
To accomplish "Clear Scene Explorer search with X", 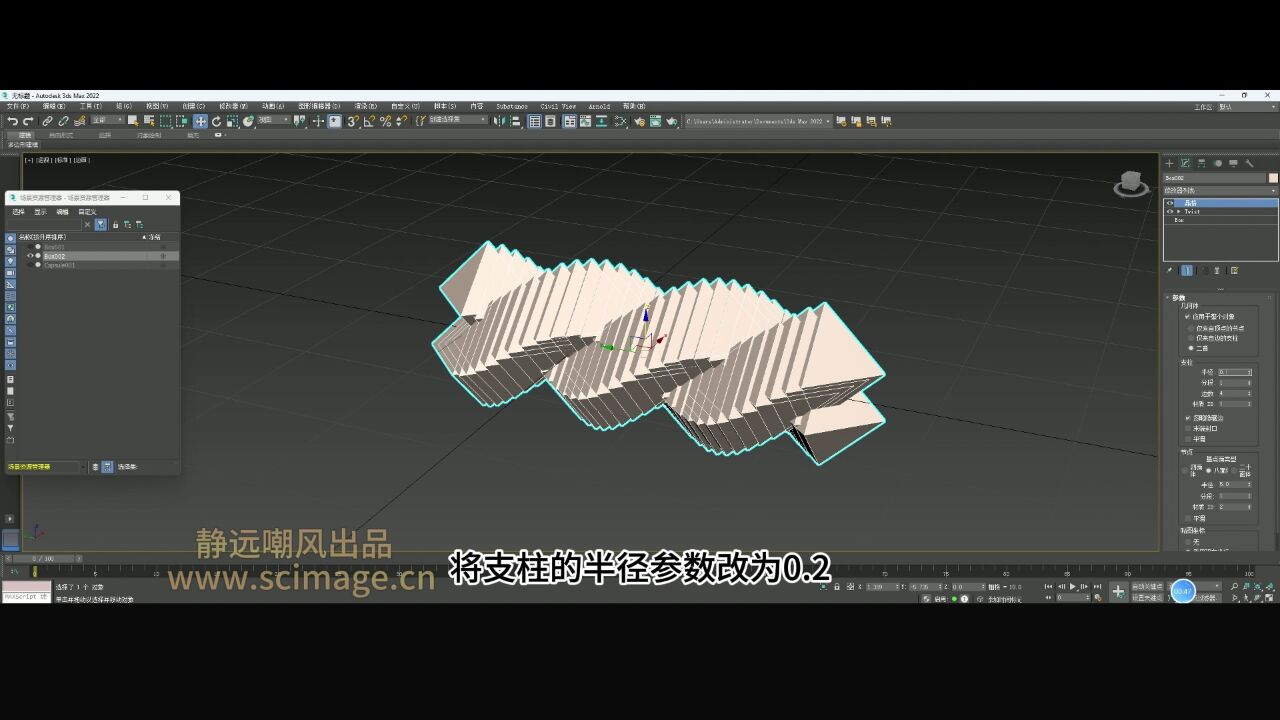I will [87, 225].
